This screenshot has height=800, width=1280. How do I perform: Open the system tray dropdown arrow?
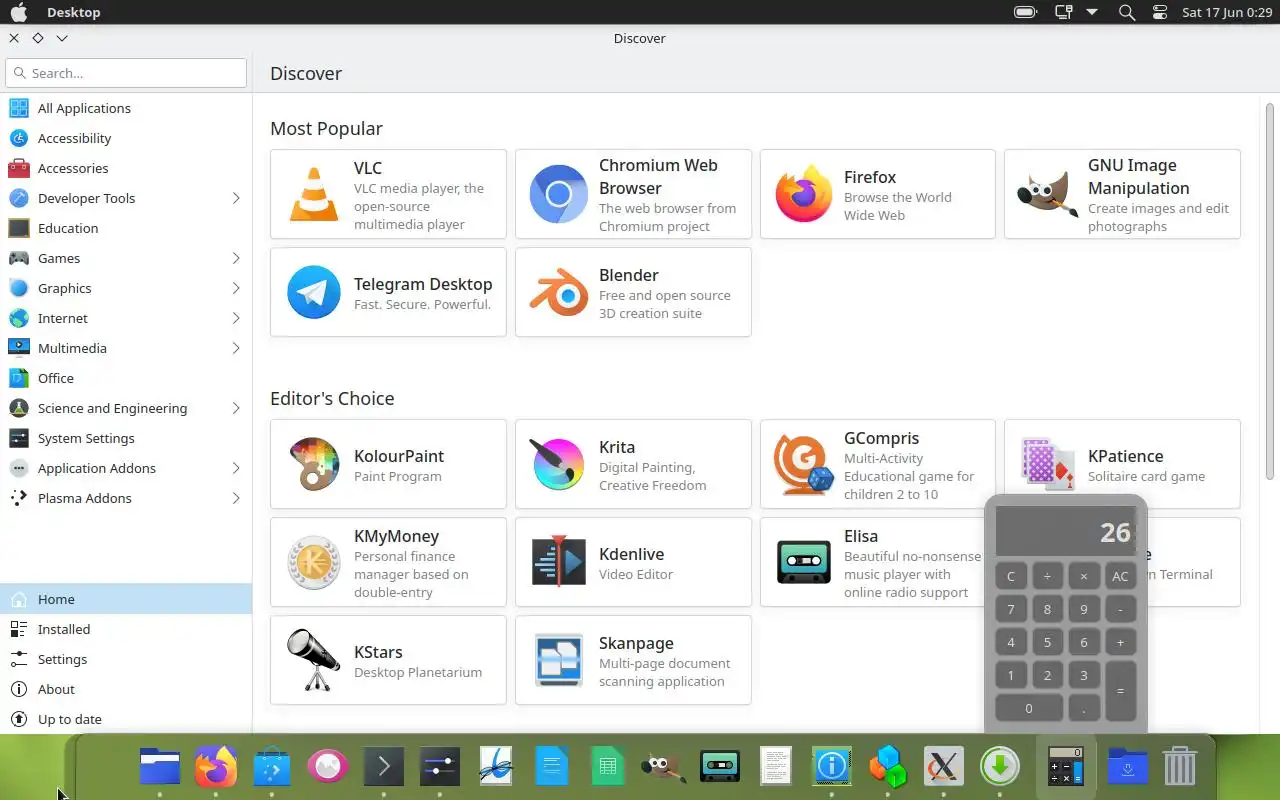coord(1092,12)
